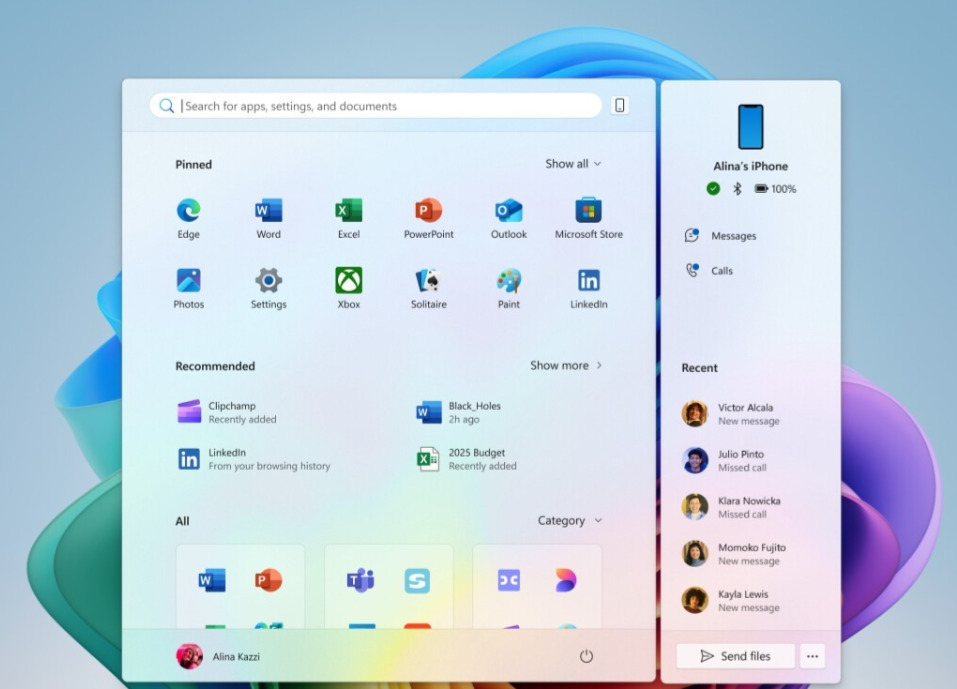Open the recommended Black_Holes document

(x=459, y=412)
